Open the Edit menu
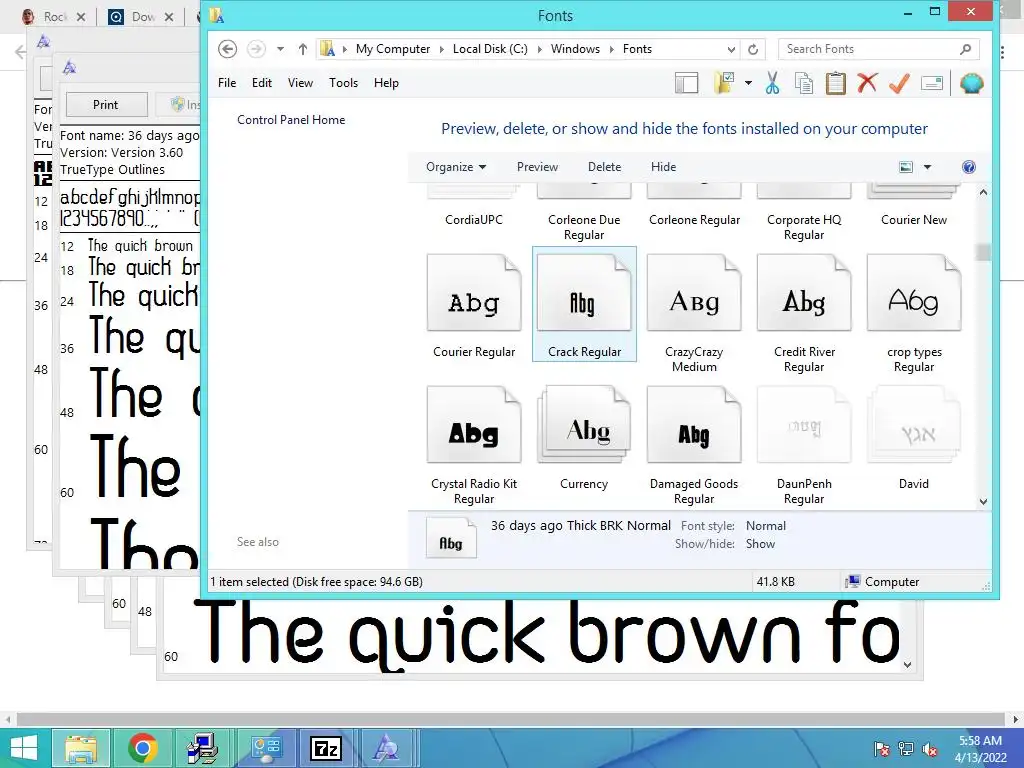The height and width of the screenshot is (768, 1024). click(262, 83)
